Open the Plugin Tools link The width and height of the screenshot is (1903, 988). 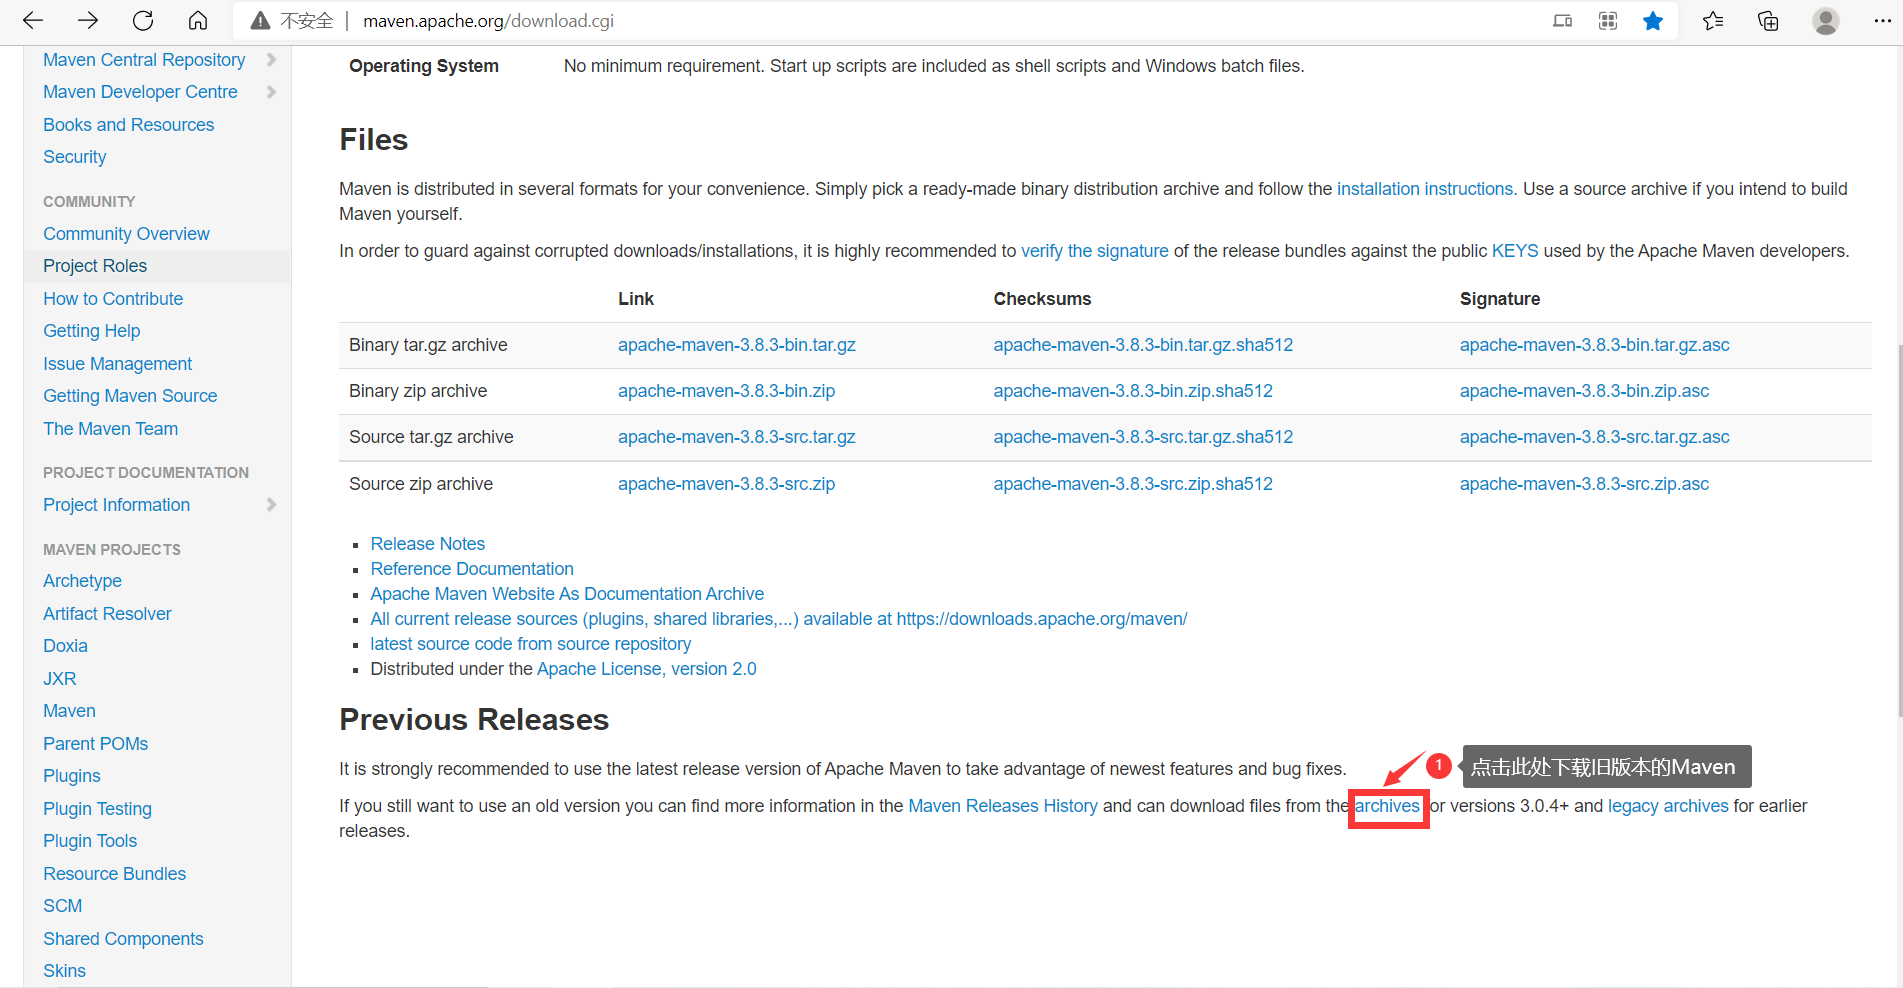tap(90, 841)
